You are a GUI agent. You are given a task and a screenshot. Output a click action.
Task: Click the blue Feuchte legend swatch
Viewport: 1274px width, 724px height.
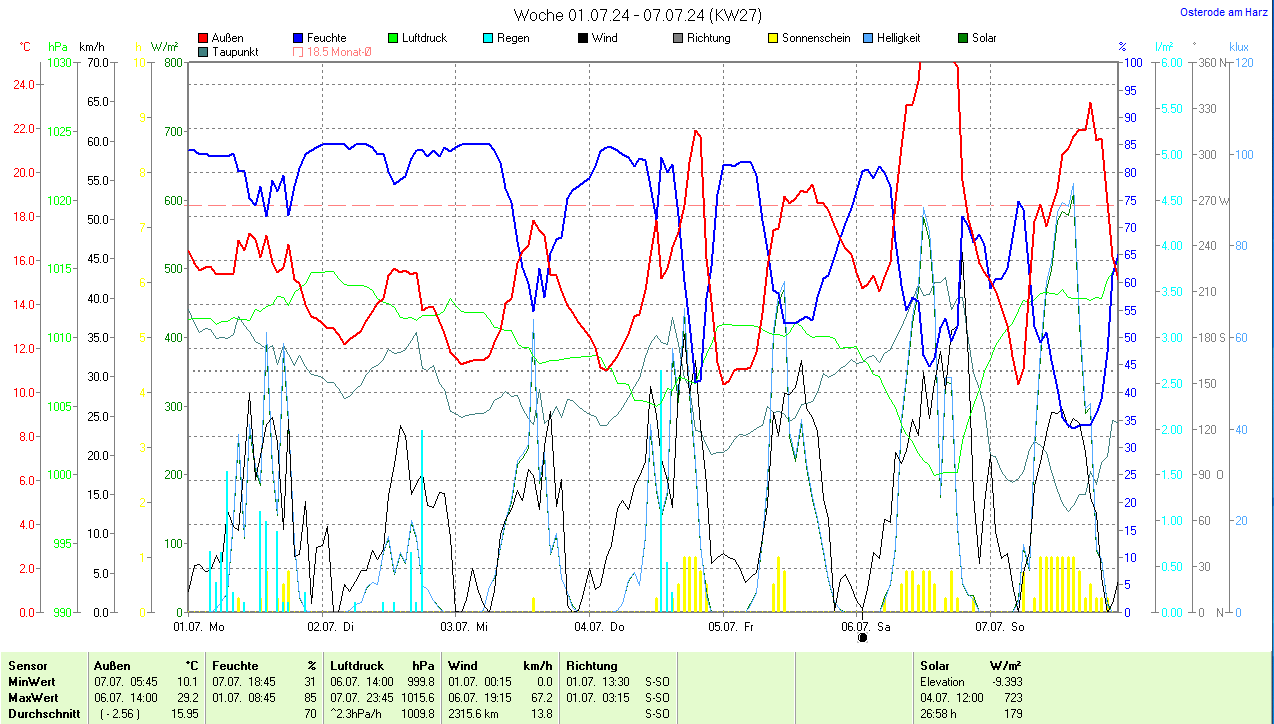[299, 38]
